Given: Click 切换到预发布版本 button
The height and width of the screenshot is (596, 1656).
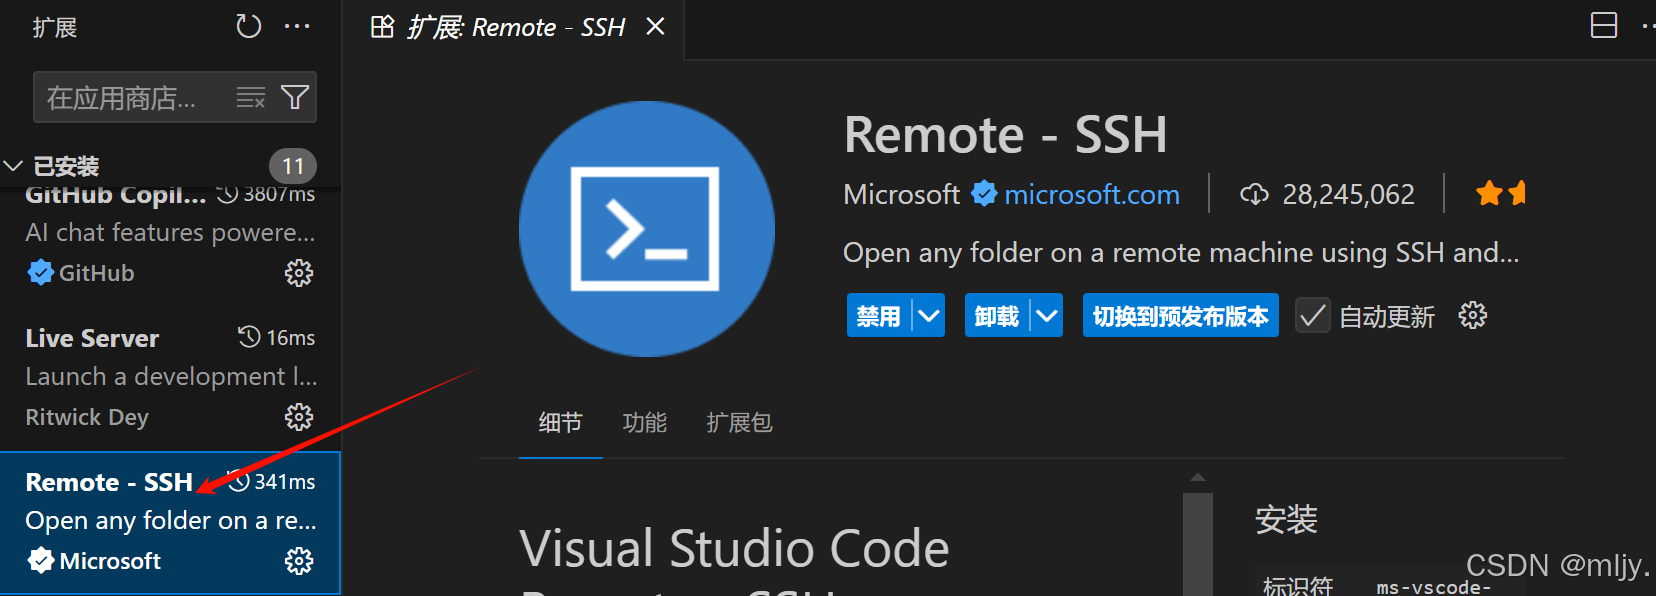Looking at the screenshot, I should (x=1180, y=316).
